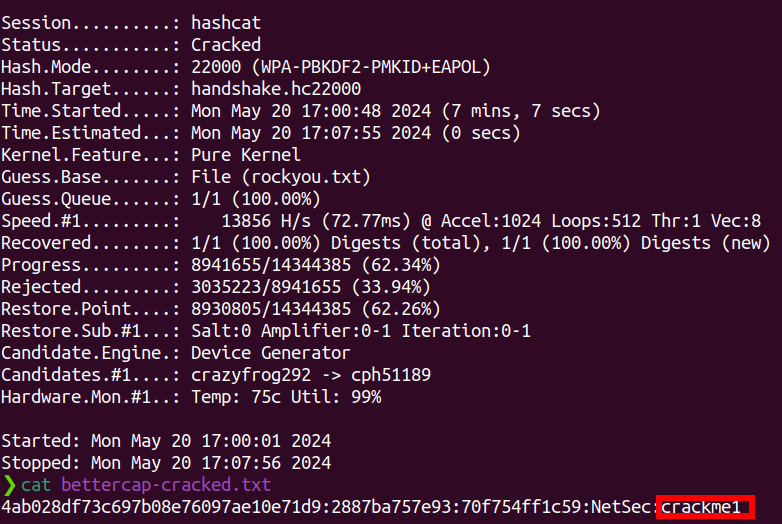The width and height of the screenshot is (782, 524).
Task: Click the Rejected count 3035223/8941655
Action: click(271, 287)
